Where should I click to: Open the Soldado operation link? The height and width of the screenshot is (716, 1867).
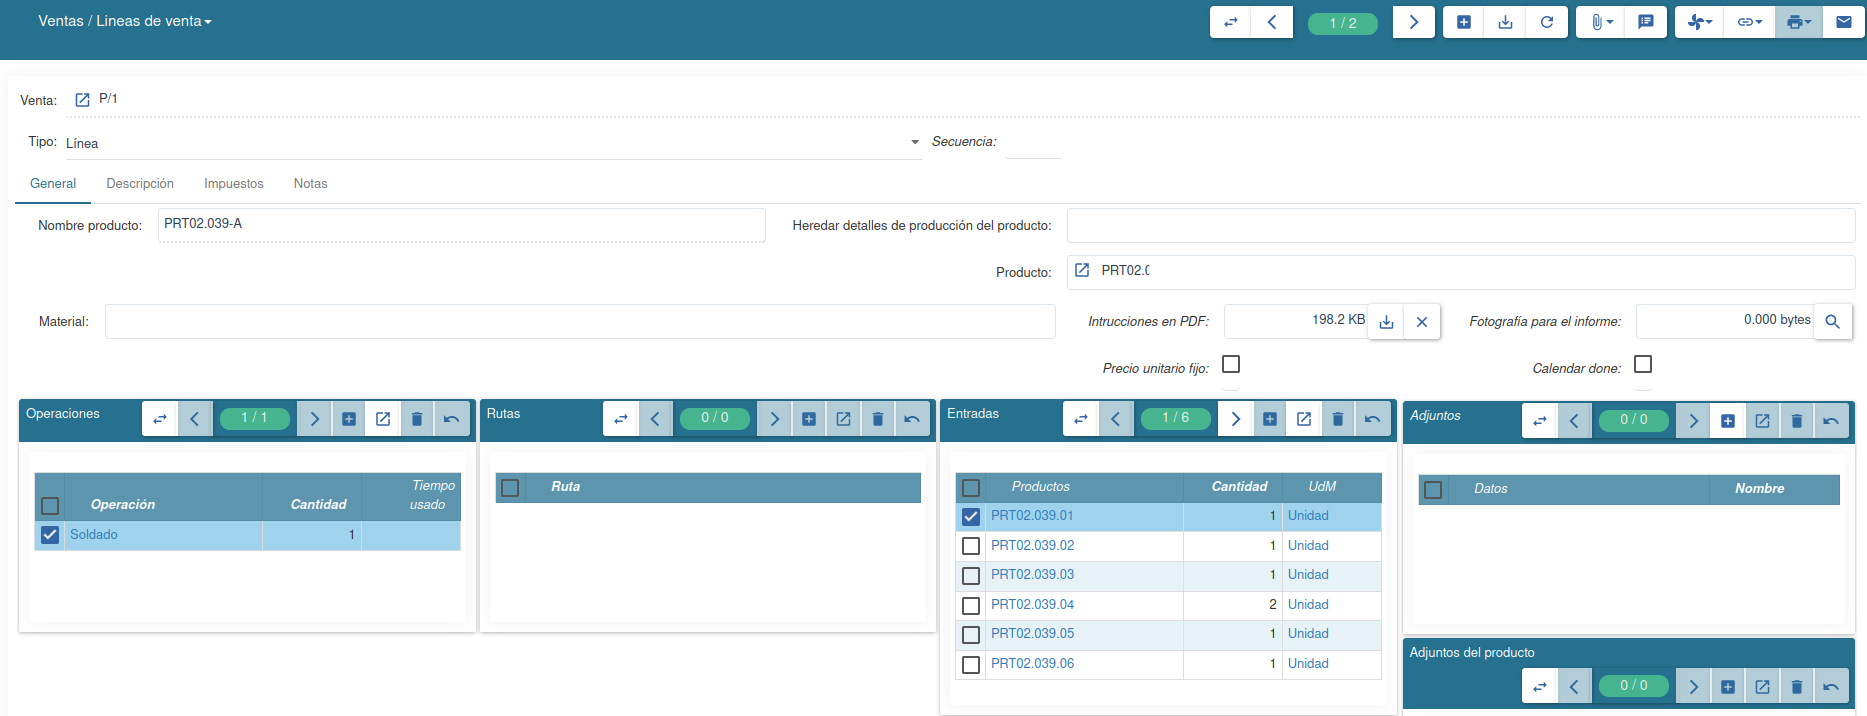point(94,535)
